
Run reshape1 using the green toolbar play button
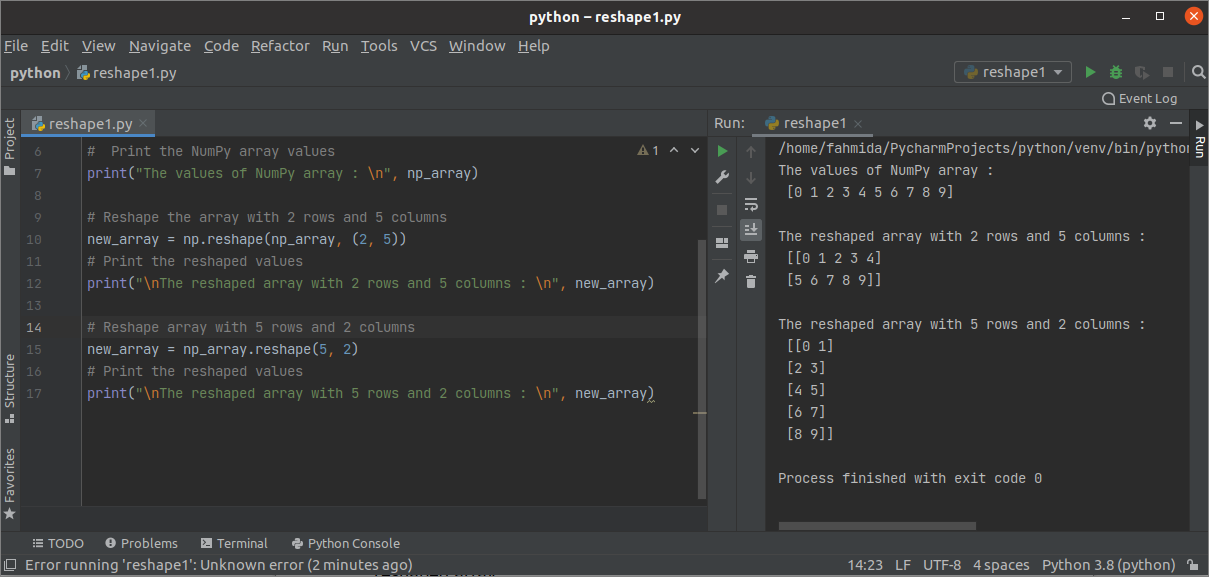click(1090, 72)
